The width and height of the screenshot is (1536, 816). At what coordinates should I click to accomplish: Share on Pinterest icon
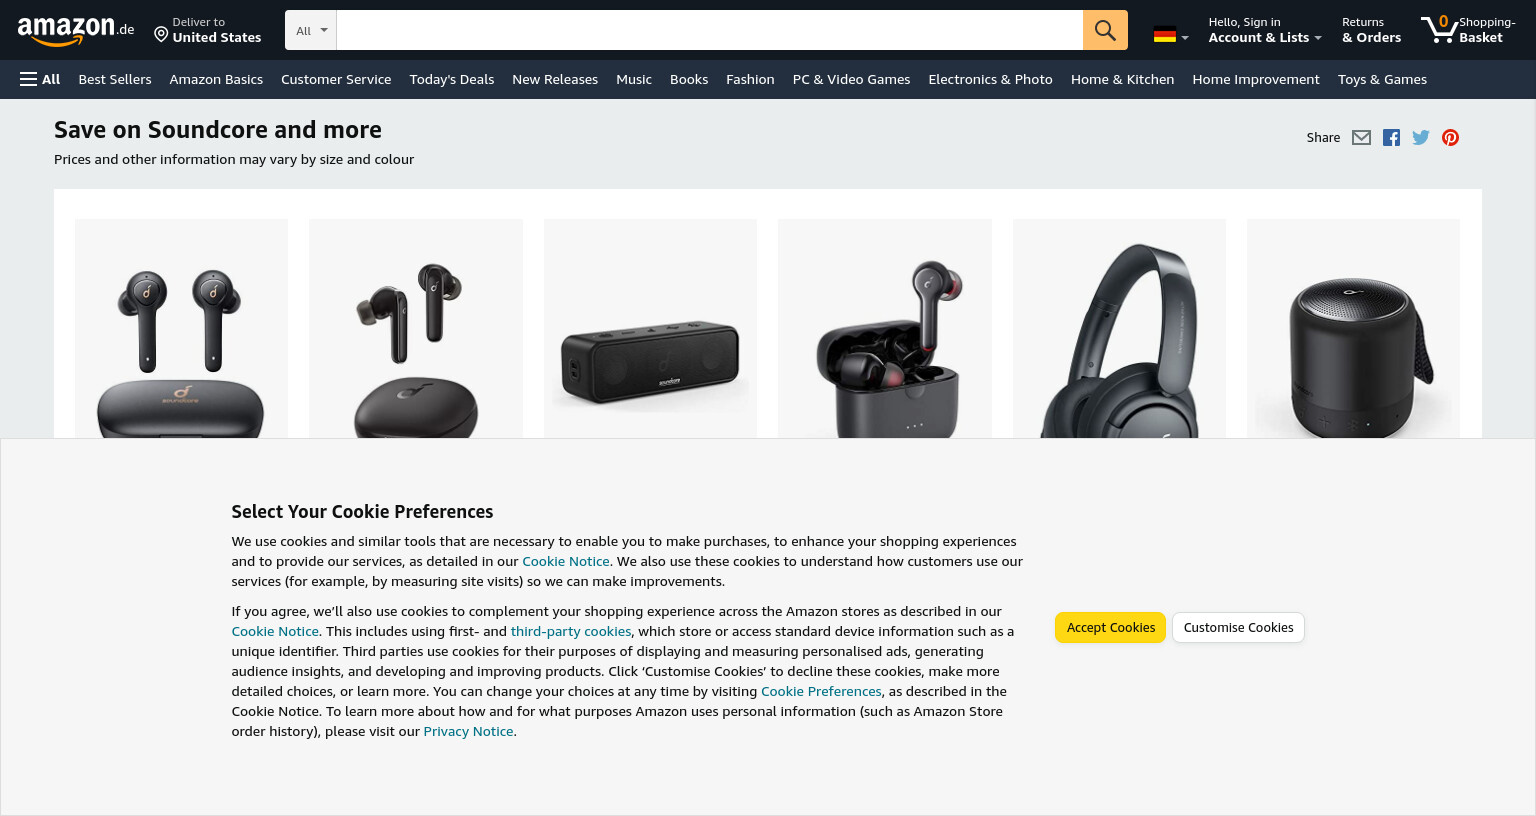[x=1450, y=138]
